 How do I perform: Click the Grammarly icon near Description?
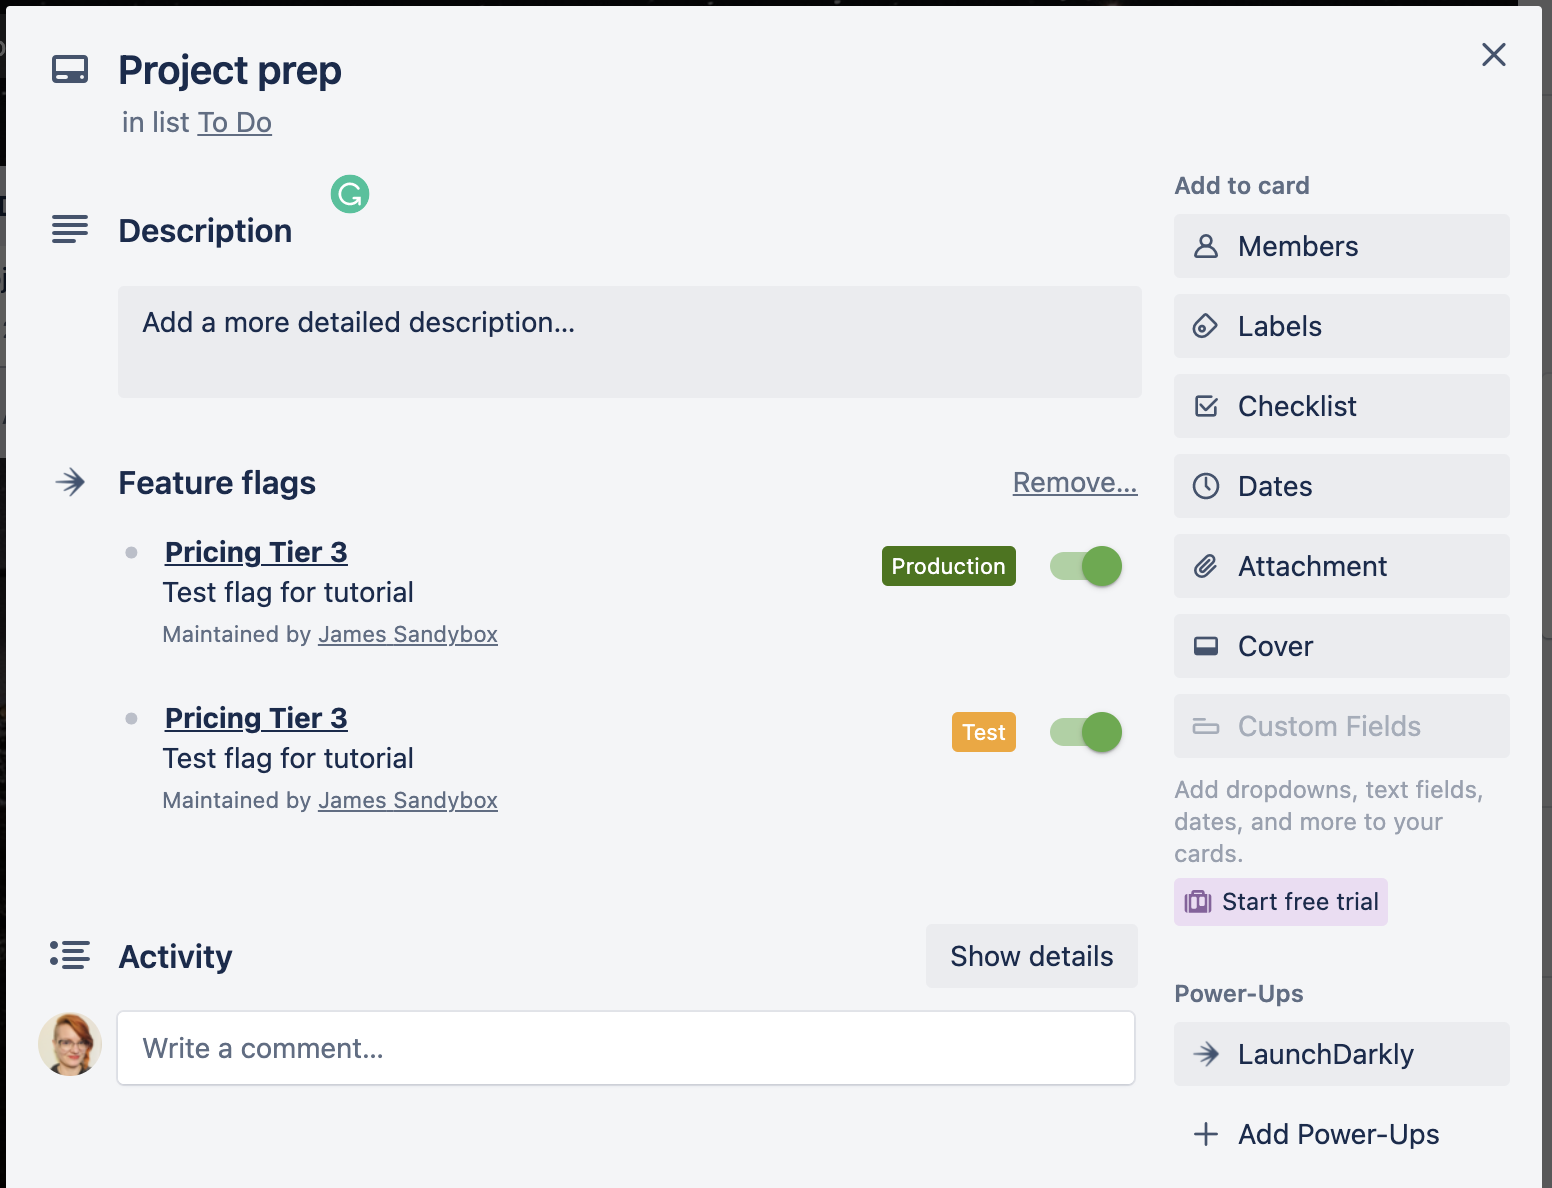pos(349,194)
